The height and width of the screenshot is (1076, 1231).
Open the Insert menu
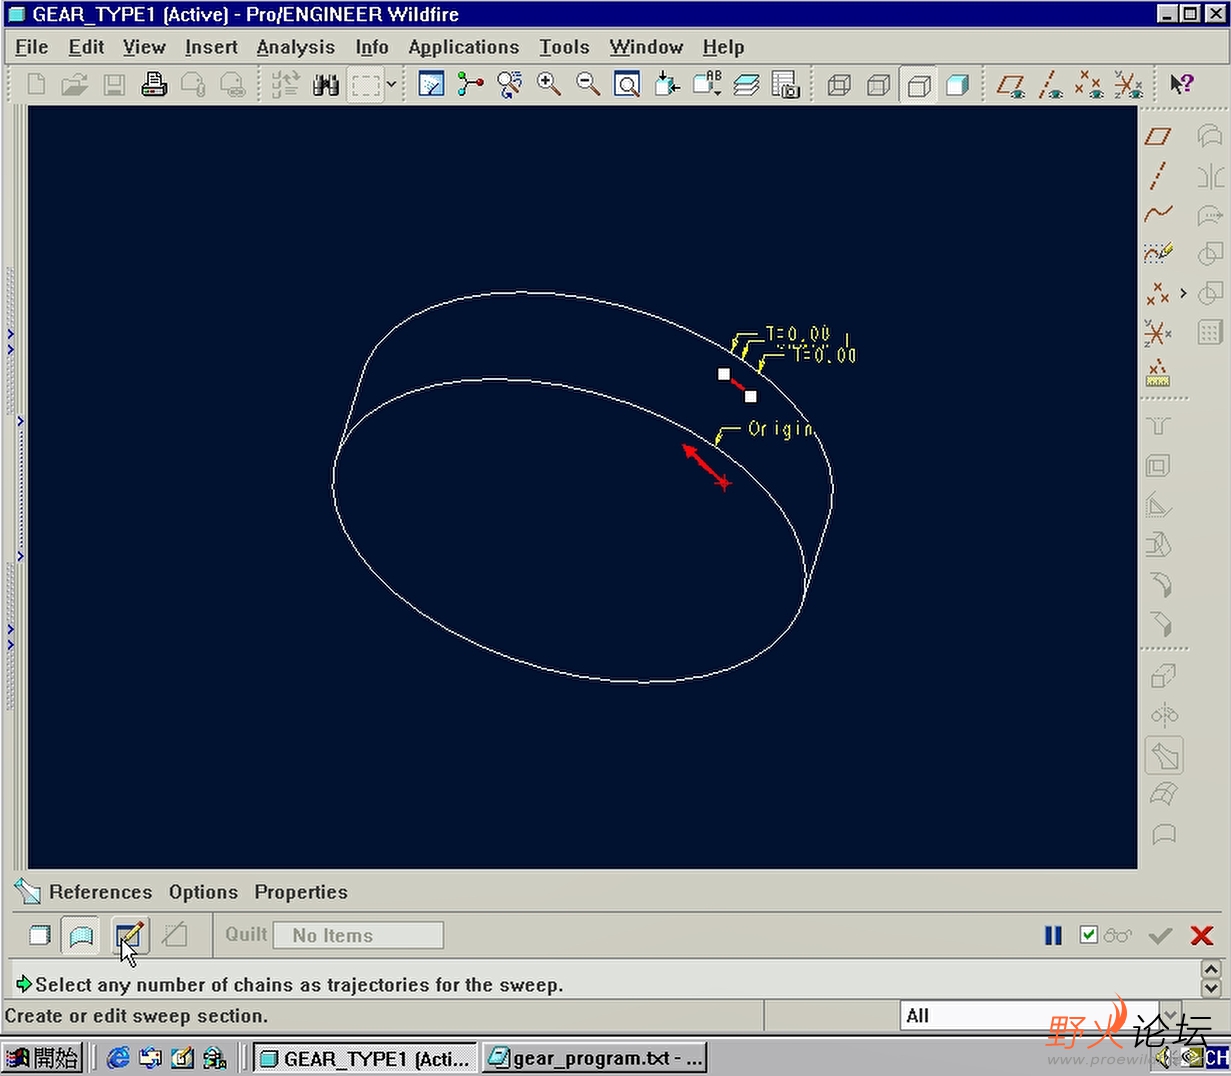click(x=211, y=47)
